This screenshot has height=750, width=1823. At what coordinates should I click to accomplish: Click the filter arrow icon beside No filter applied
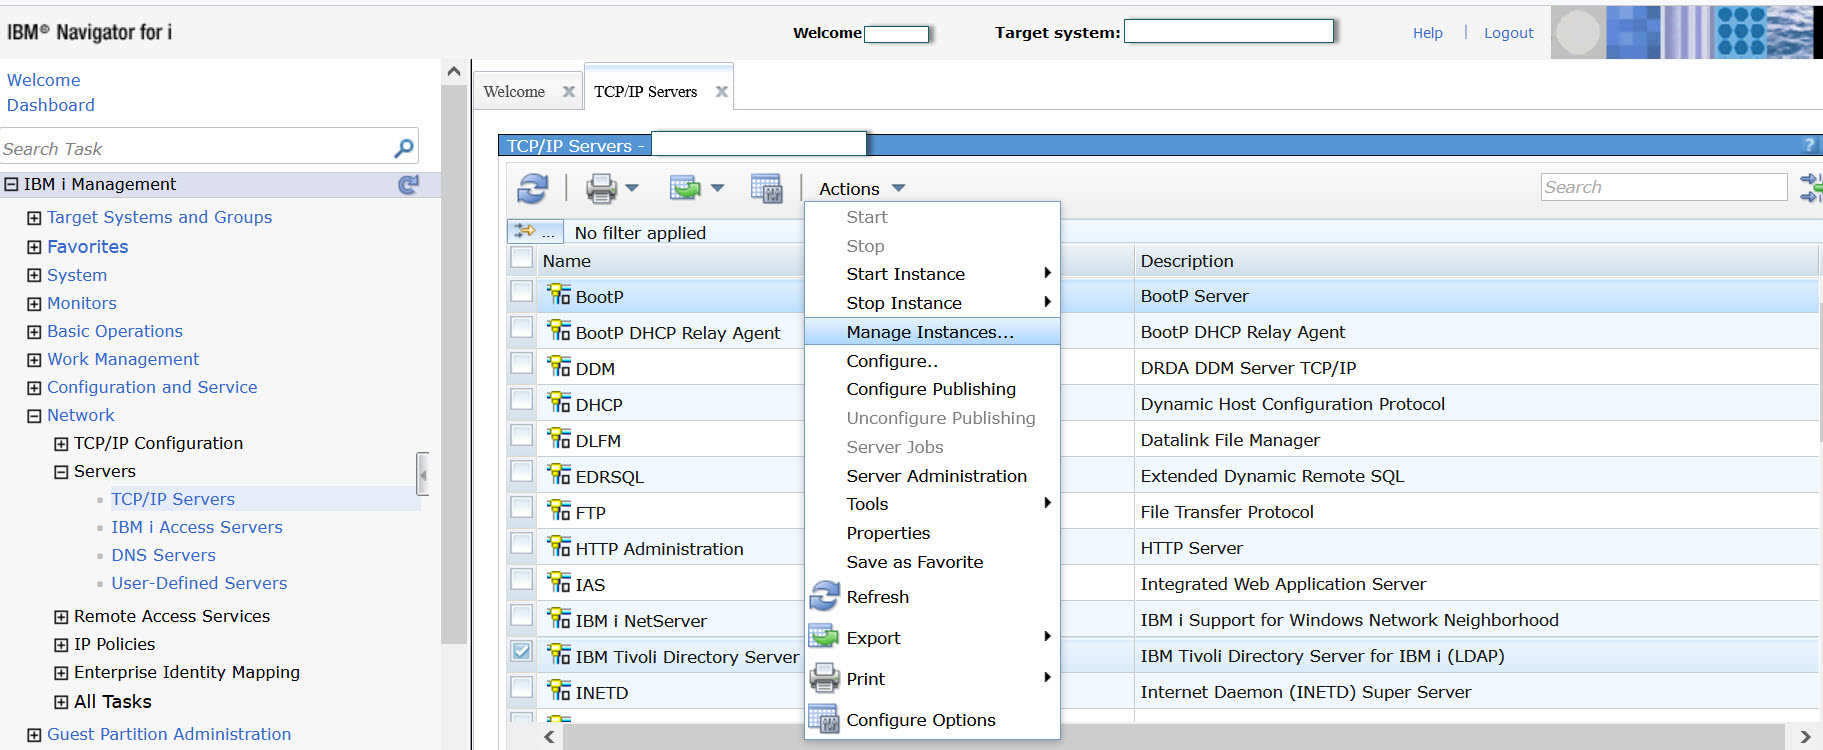[526, 232]
